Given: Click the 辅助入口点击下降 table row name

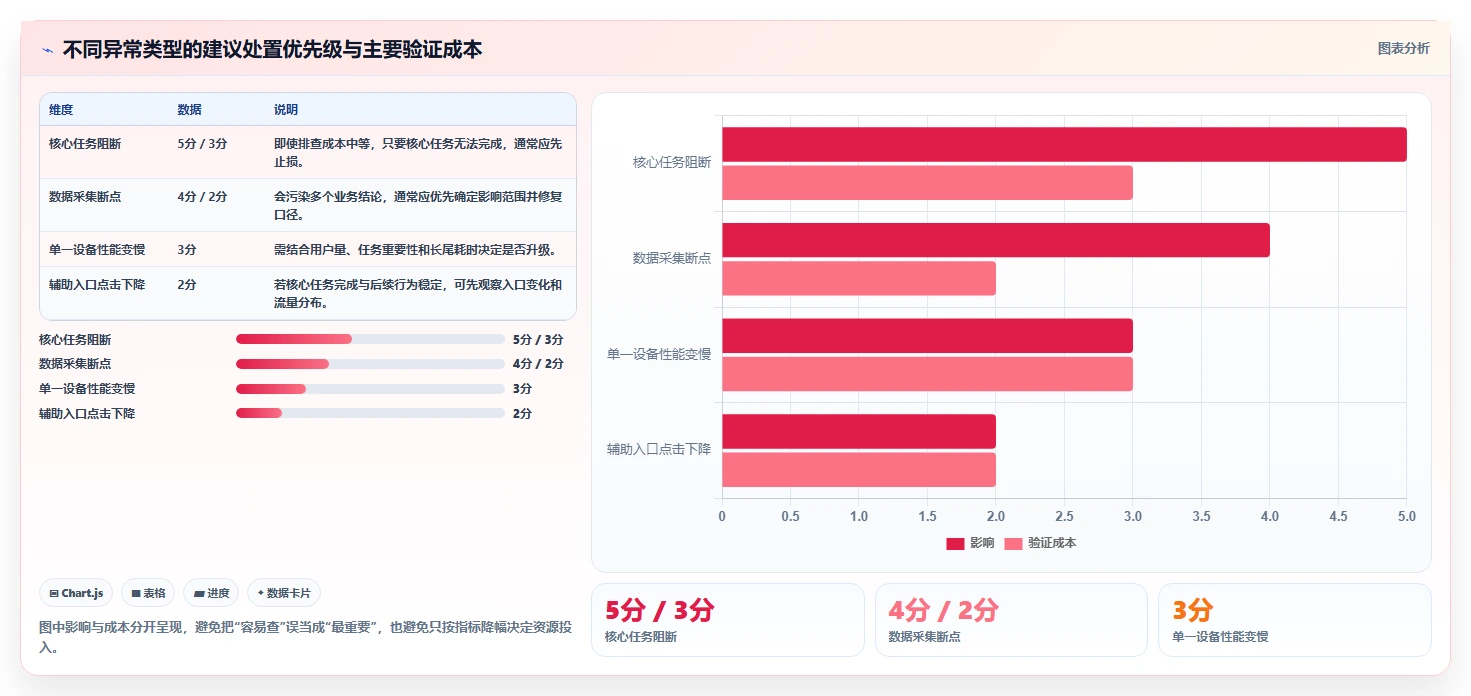Looking at the screenshot, I should (97, 285).
